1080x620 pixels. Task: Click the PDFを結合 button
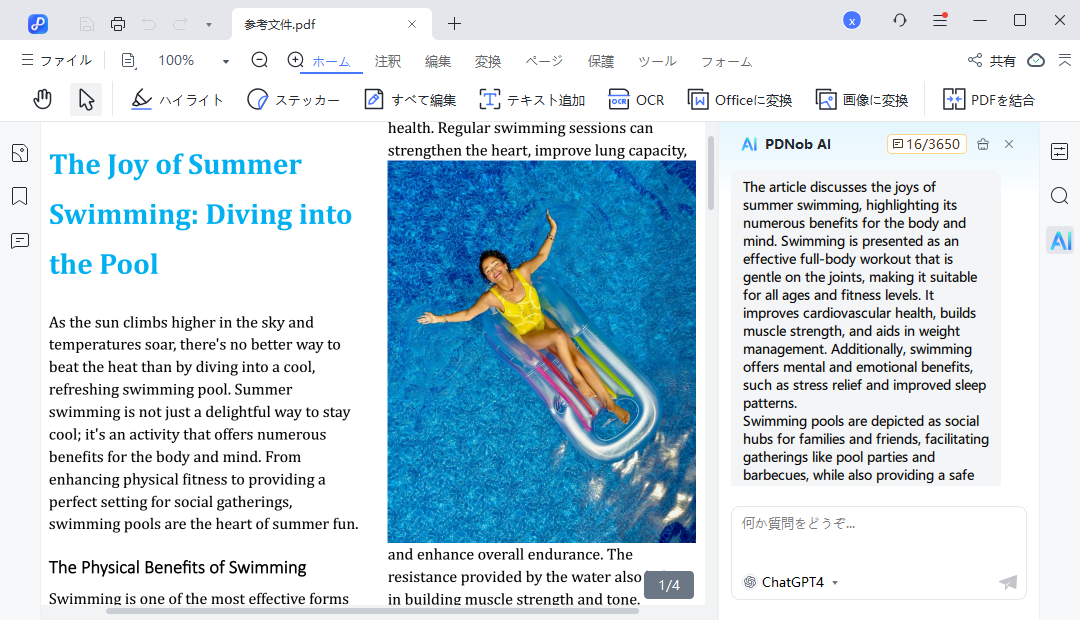point(988,99)
